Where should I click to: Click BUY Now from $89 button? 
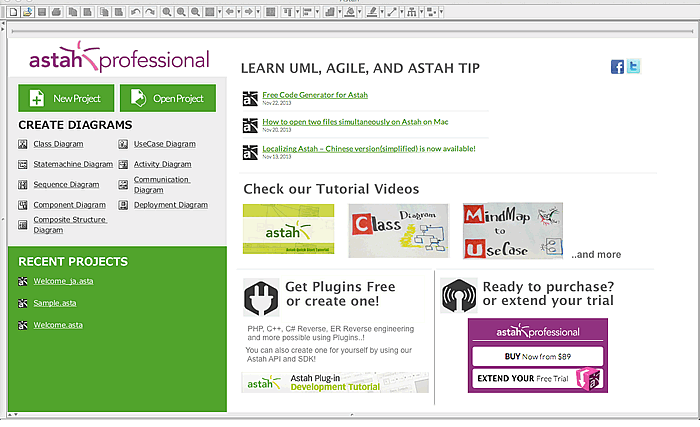click(x=538, y=356)
